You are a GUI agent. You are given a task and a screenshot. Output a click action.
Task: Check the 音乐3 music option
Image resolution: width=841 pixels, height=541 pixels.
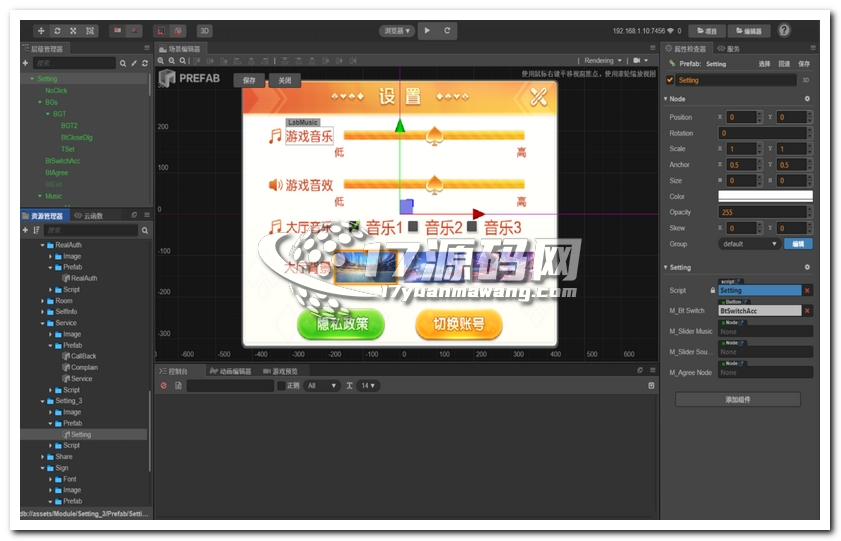coord(472,226)
